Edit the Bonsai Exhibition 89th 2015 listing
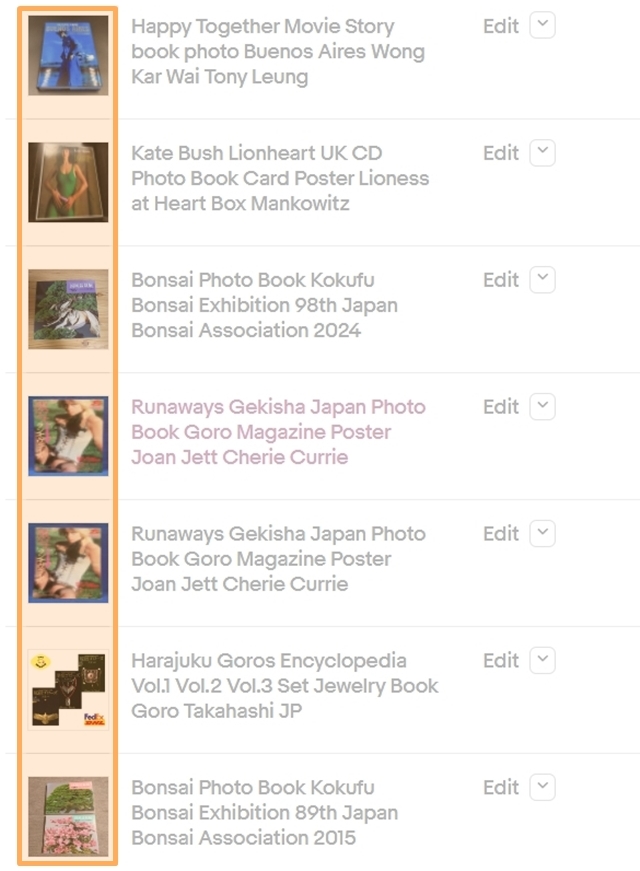640x871 pixels. [x=501, y=787]
